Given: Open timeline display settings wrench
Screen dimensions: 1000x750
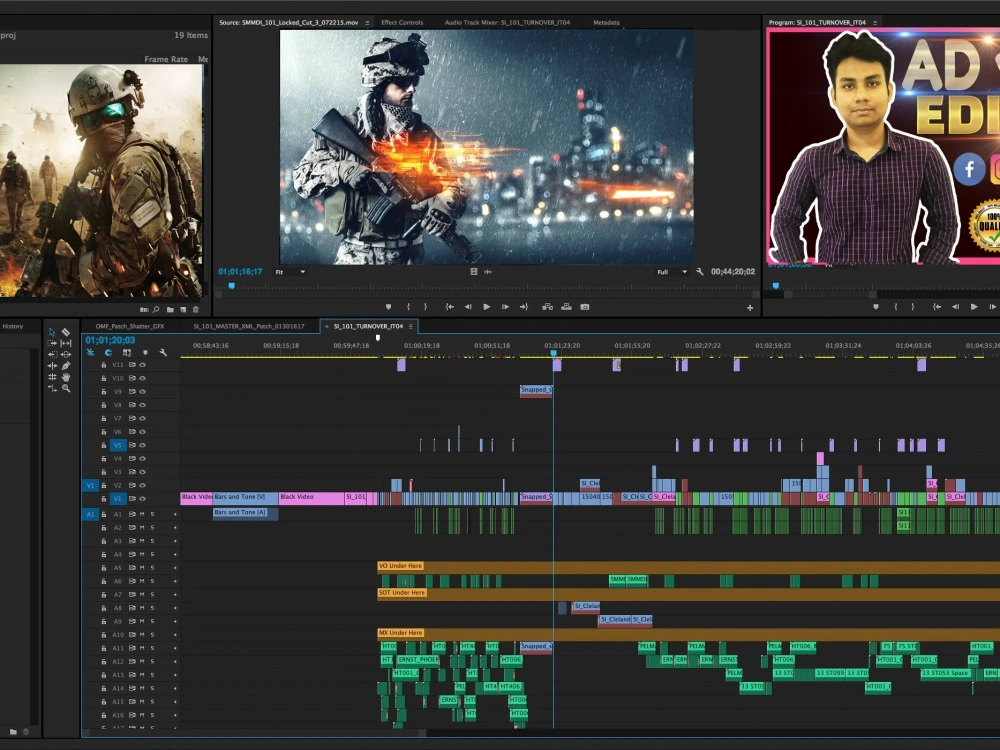Looking at the screenshot, I should coord(163,353).
